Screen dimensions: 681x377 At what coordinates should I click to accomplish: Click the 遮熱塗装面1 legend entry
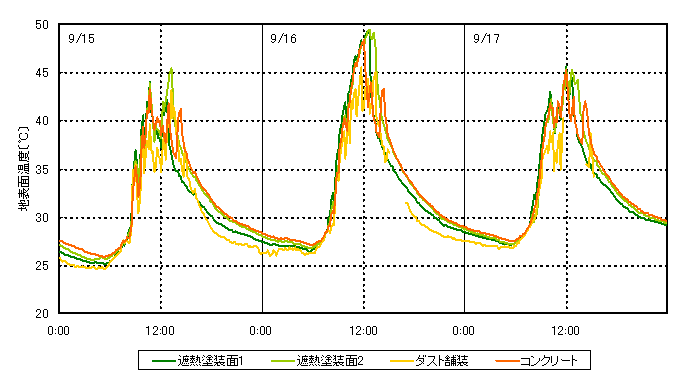point(198,360)
